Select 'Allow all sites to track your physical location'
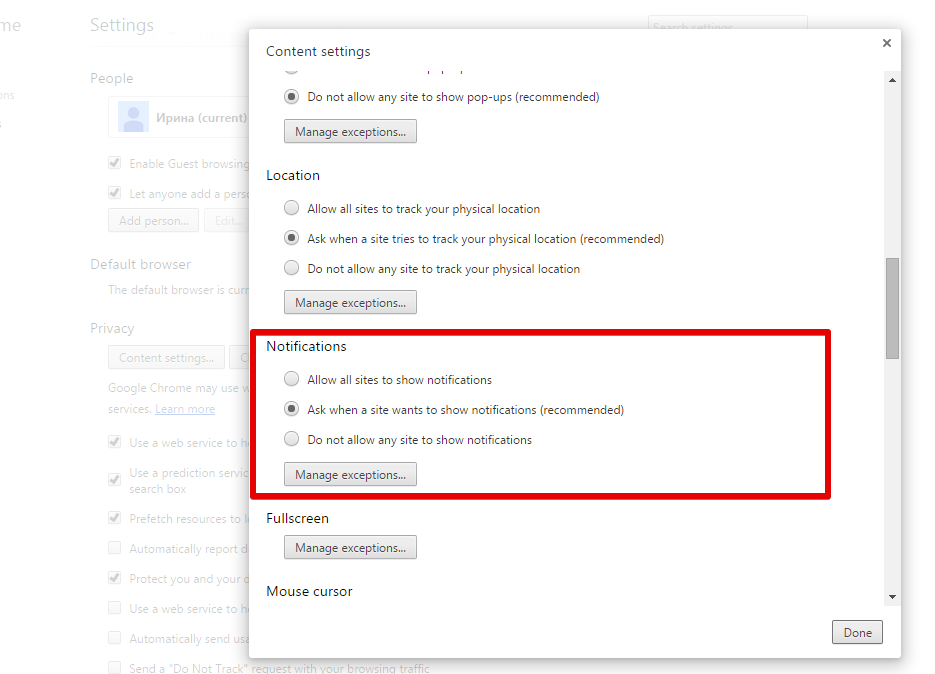This screenshot has height=674, width=935. [291, 209]
